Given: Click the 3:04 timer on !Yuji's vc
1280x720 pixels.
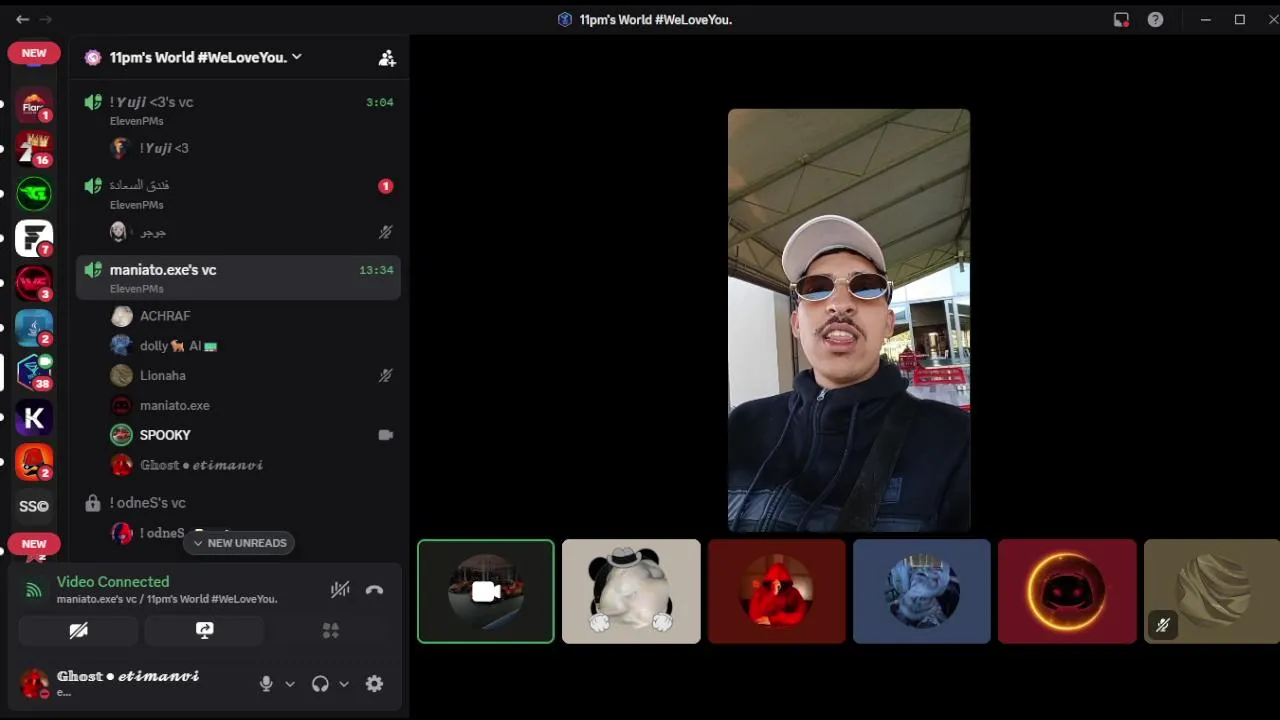Looking at the screenshot, I should 380,102.
